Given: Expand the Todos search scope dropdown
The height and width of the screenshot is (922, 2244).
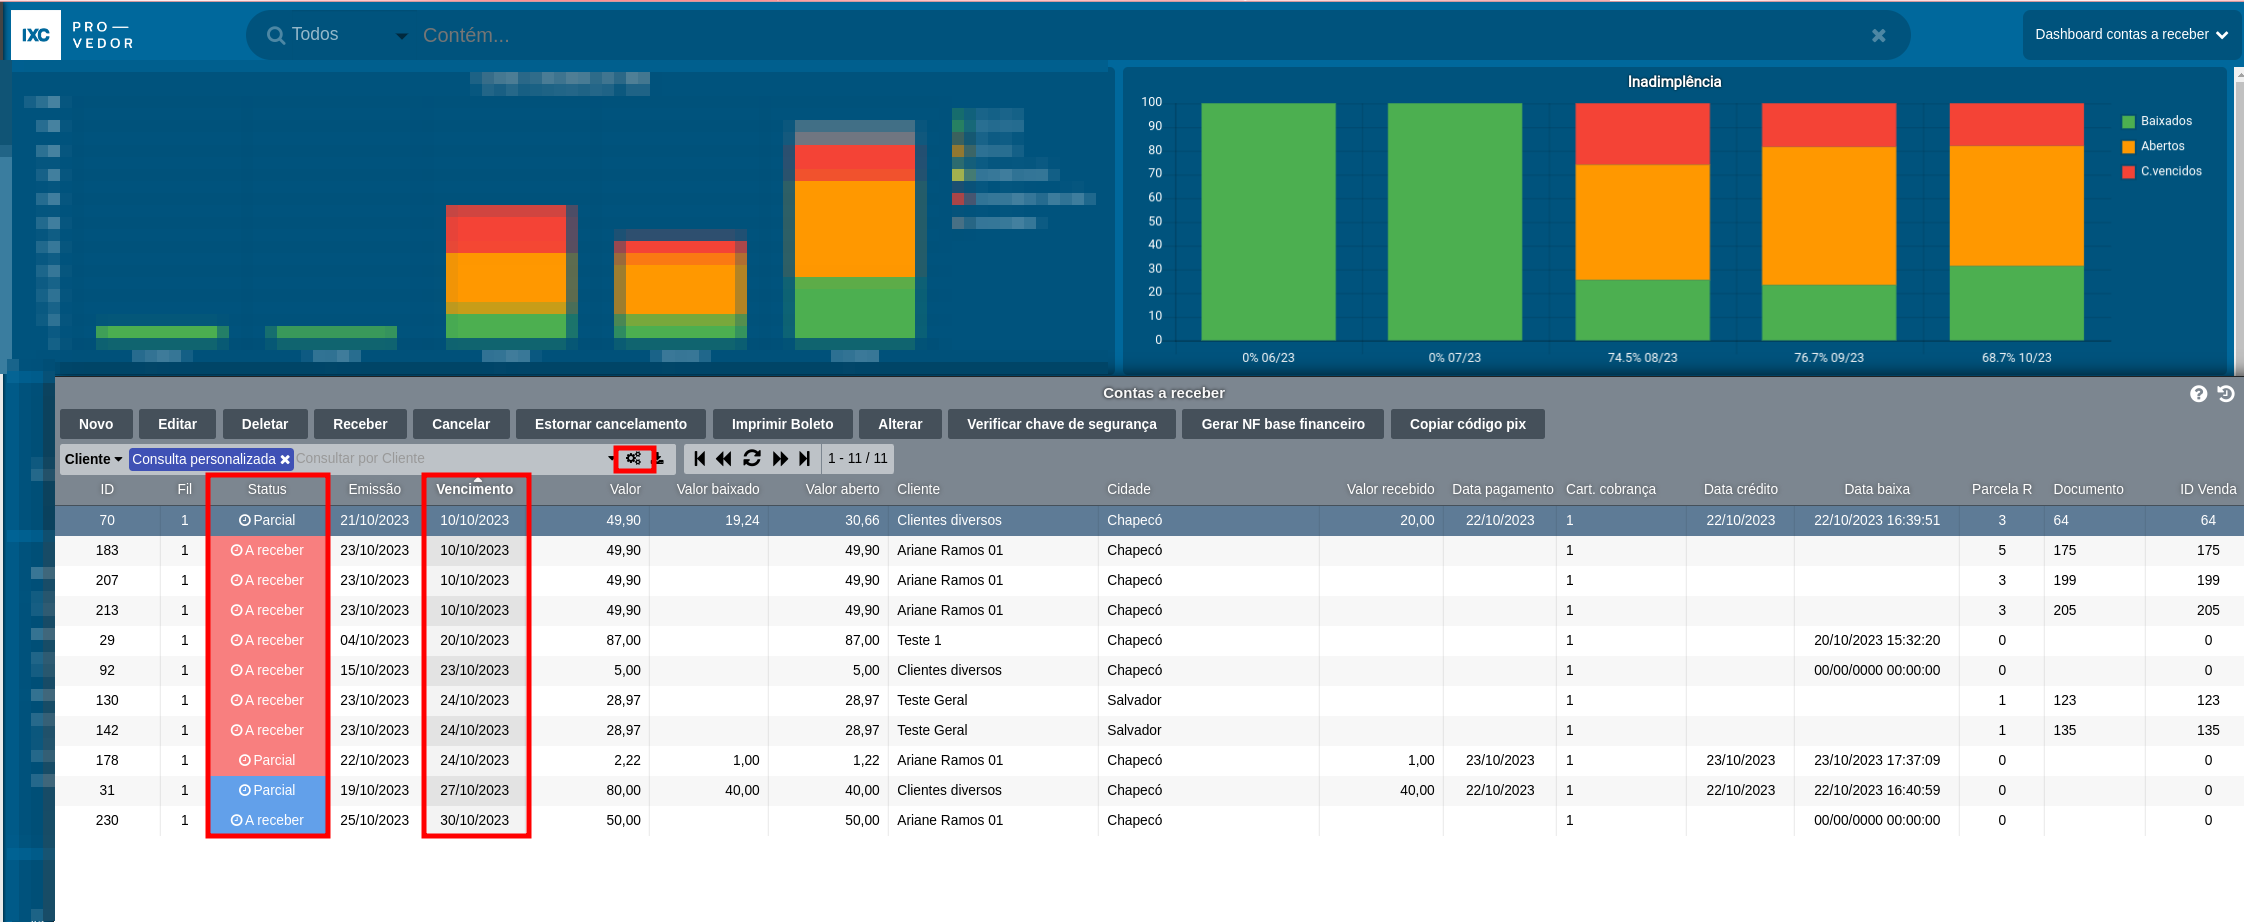Looking at the screenshot, I should [x=402, y=36].
